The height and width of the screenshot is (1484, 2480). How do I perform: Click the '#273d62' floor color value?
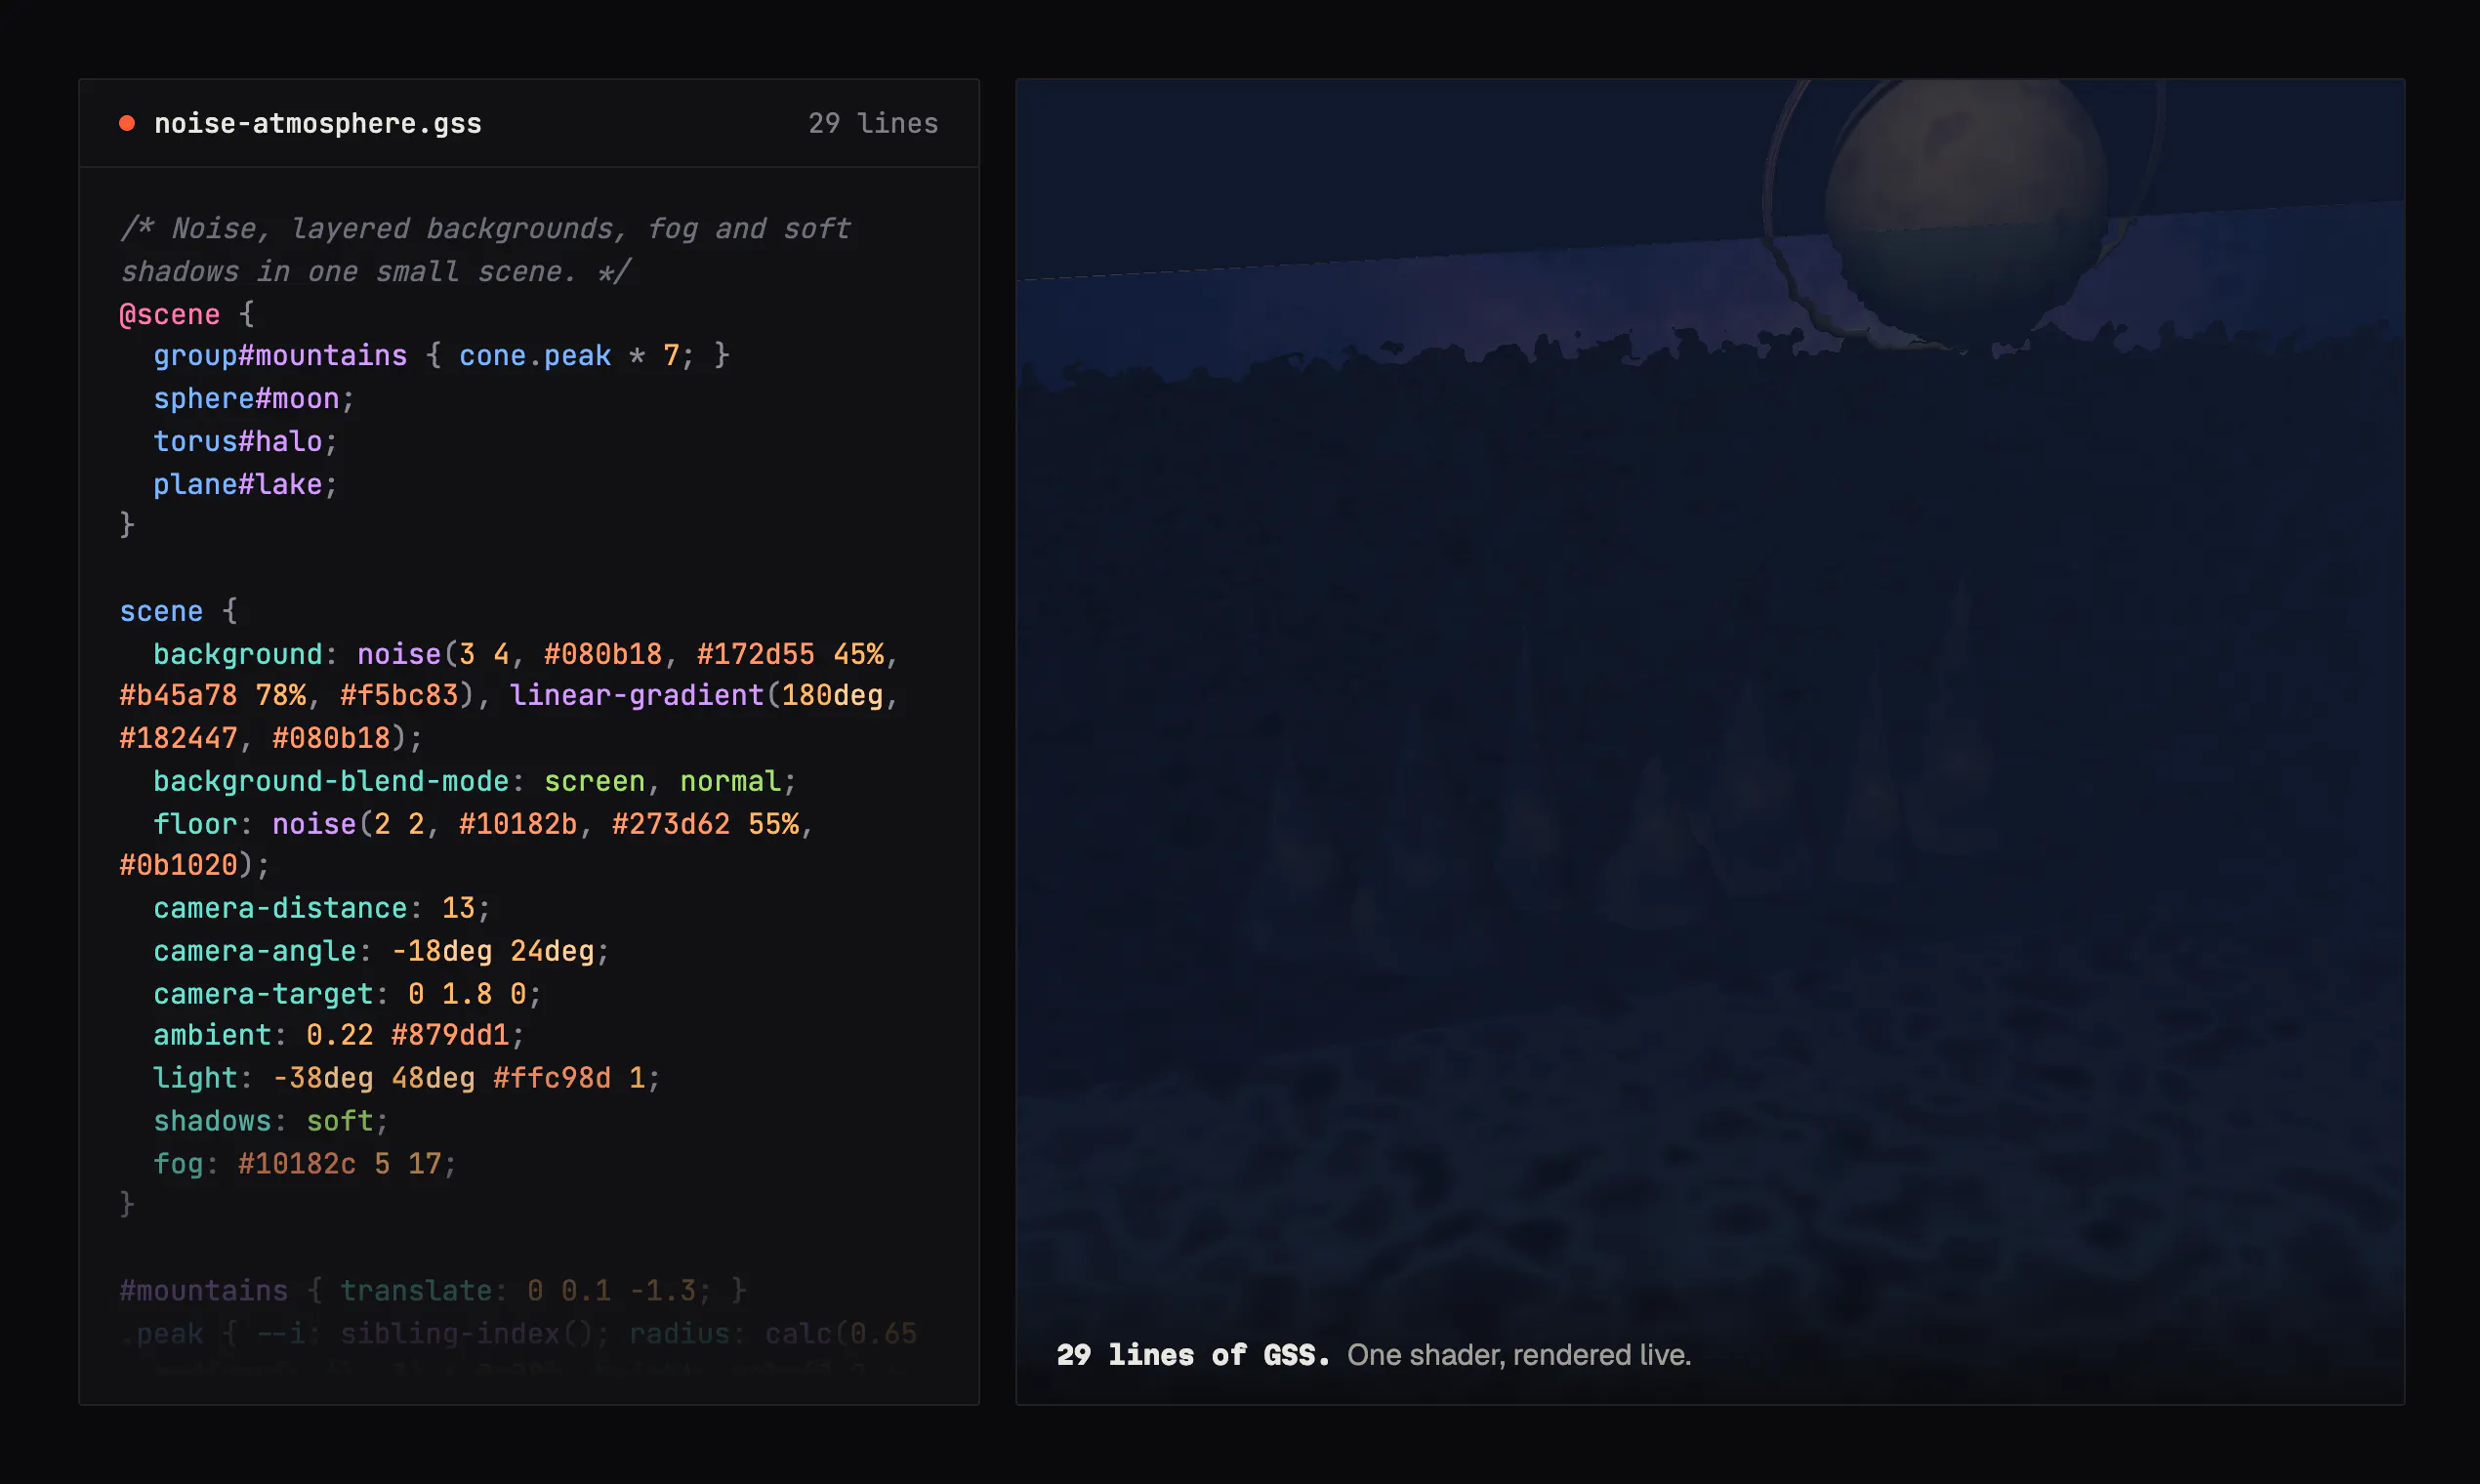[x=671, y=824]
